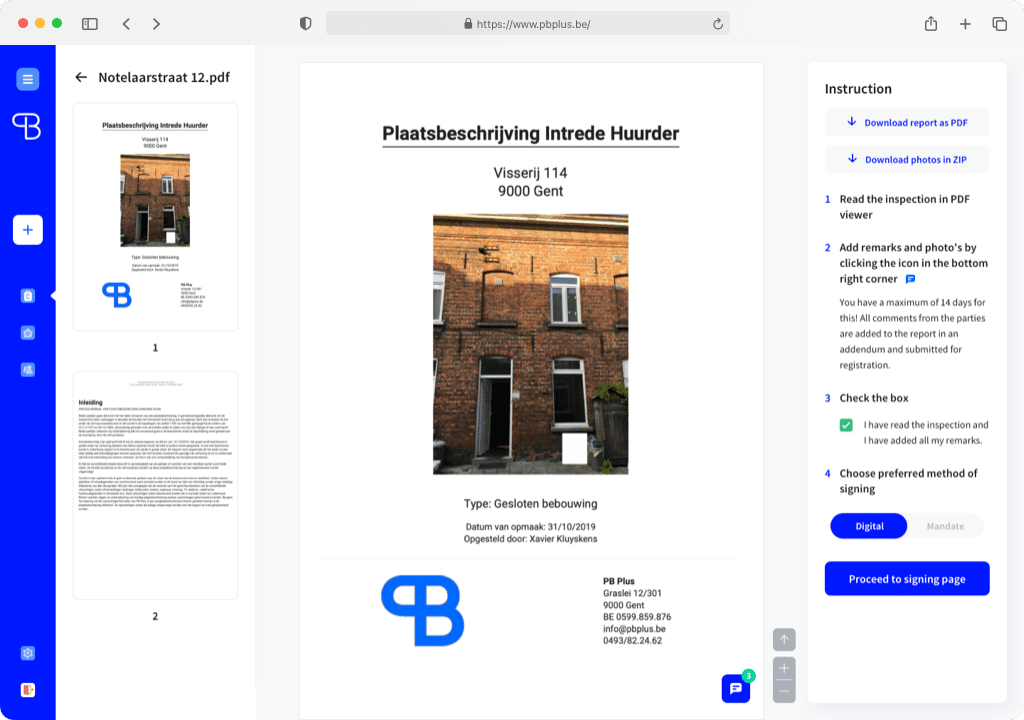Viewport: 1024px width, 720px height.
Task: Proceed to signing page
Action: 906,579
